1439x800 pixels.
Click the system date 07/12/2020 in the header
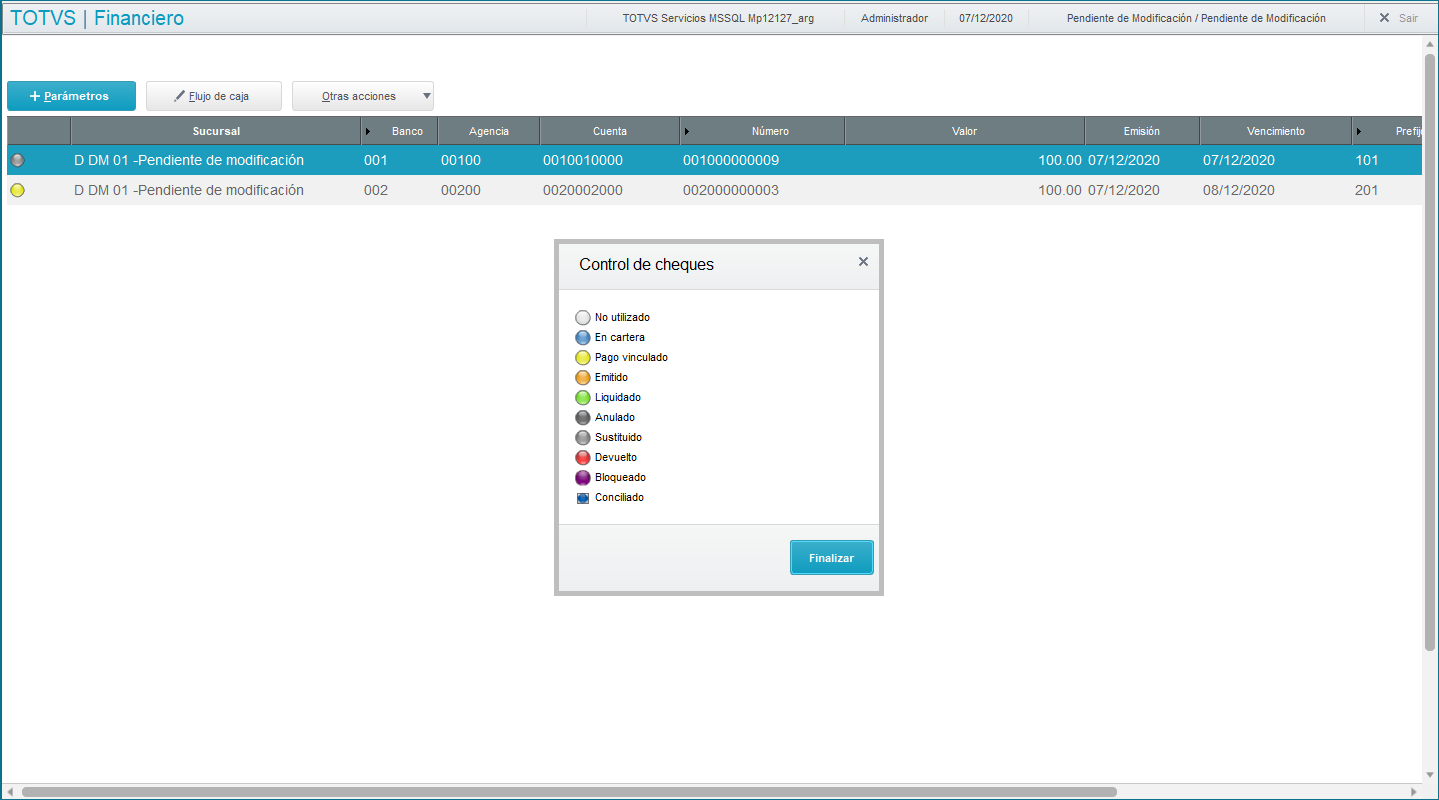(986, 18)
